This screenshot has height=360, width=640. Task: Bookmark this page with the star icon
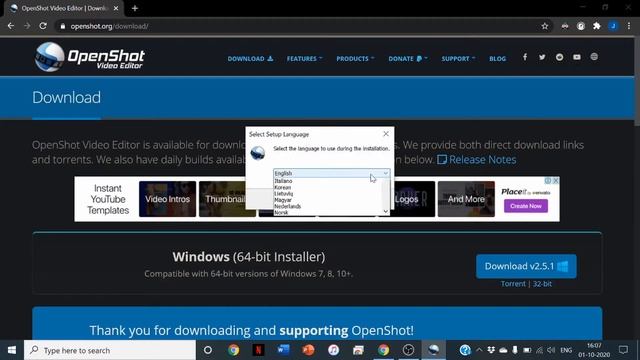pos(544,26)
